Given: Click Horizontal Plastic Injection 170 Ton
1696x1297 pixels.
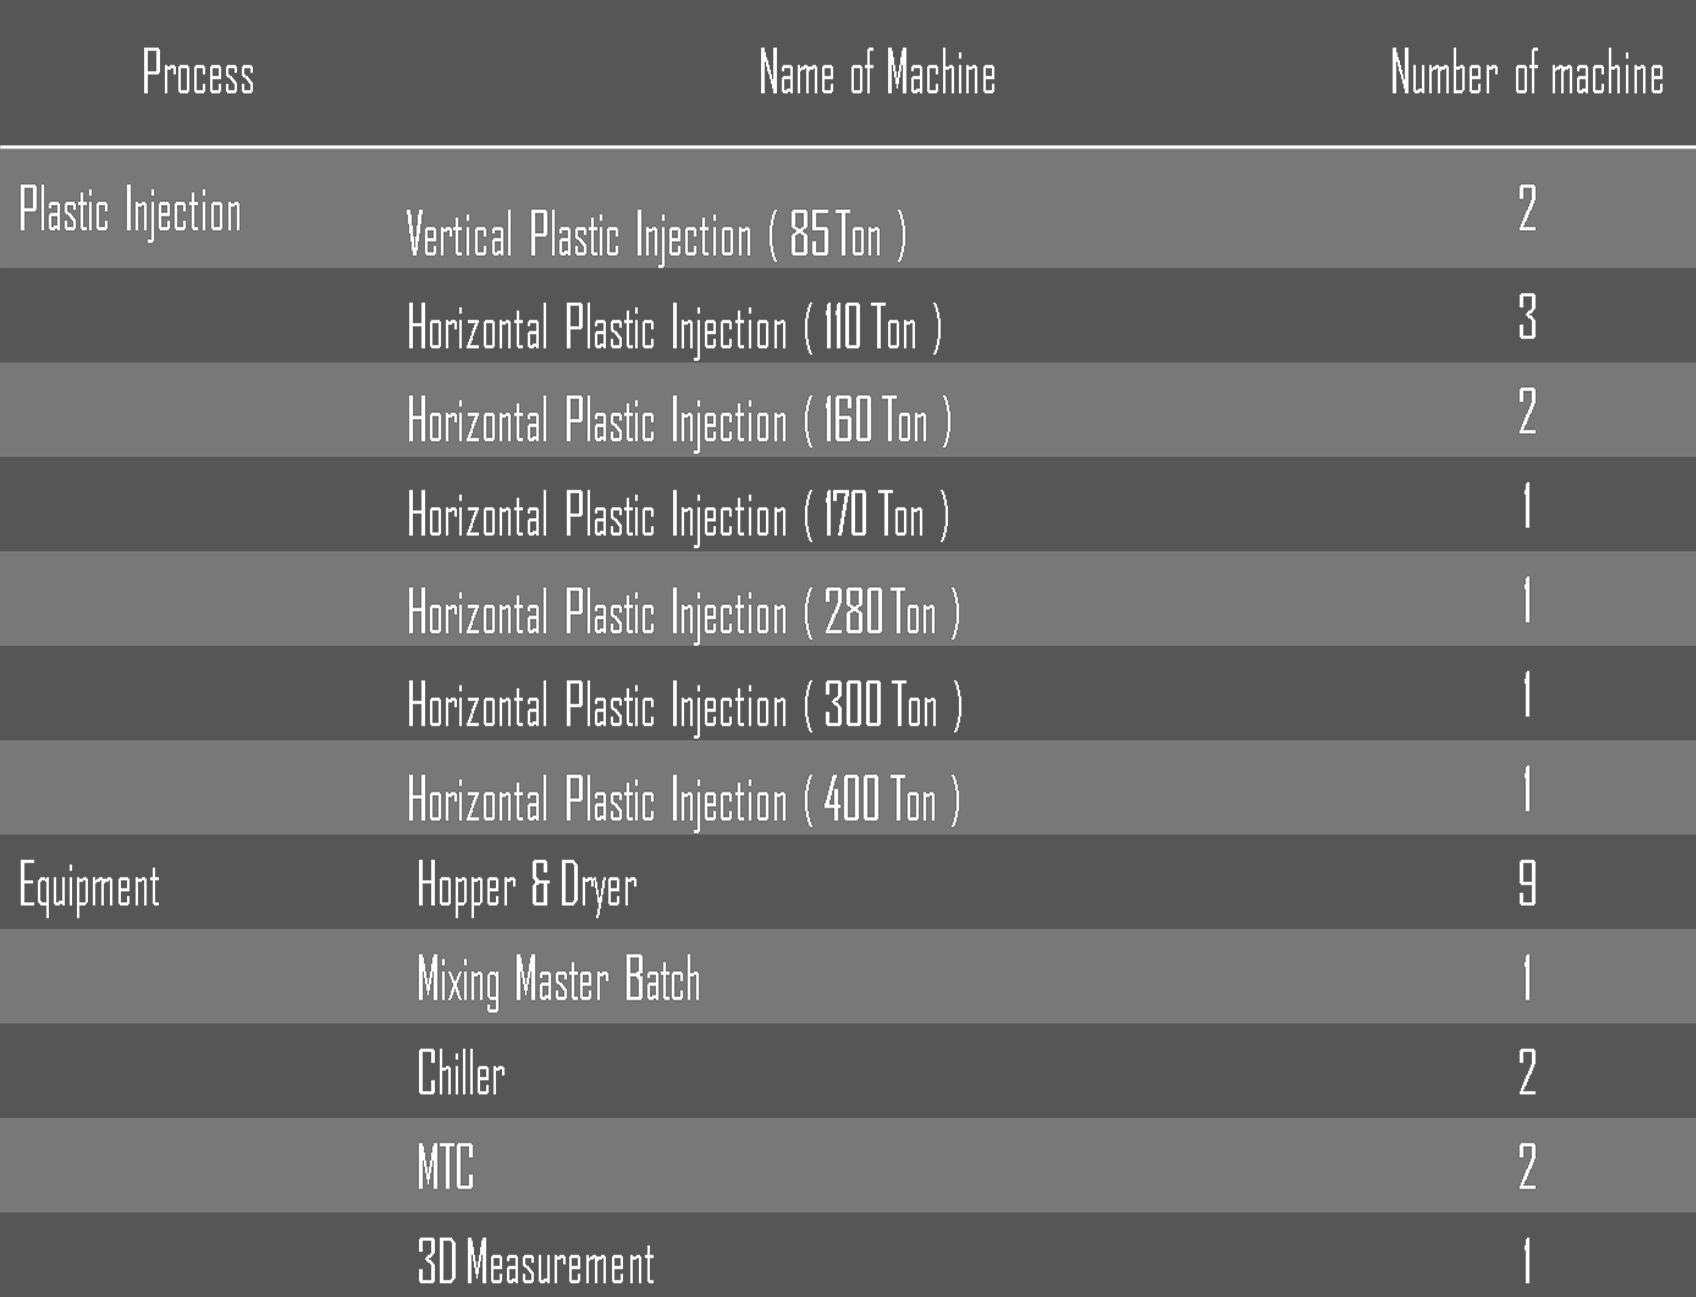Looking at the screenshot, I should [x=678, y=515].
